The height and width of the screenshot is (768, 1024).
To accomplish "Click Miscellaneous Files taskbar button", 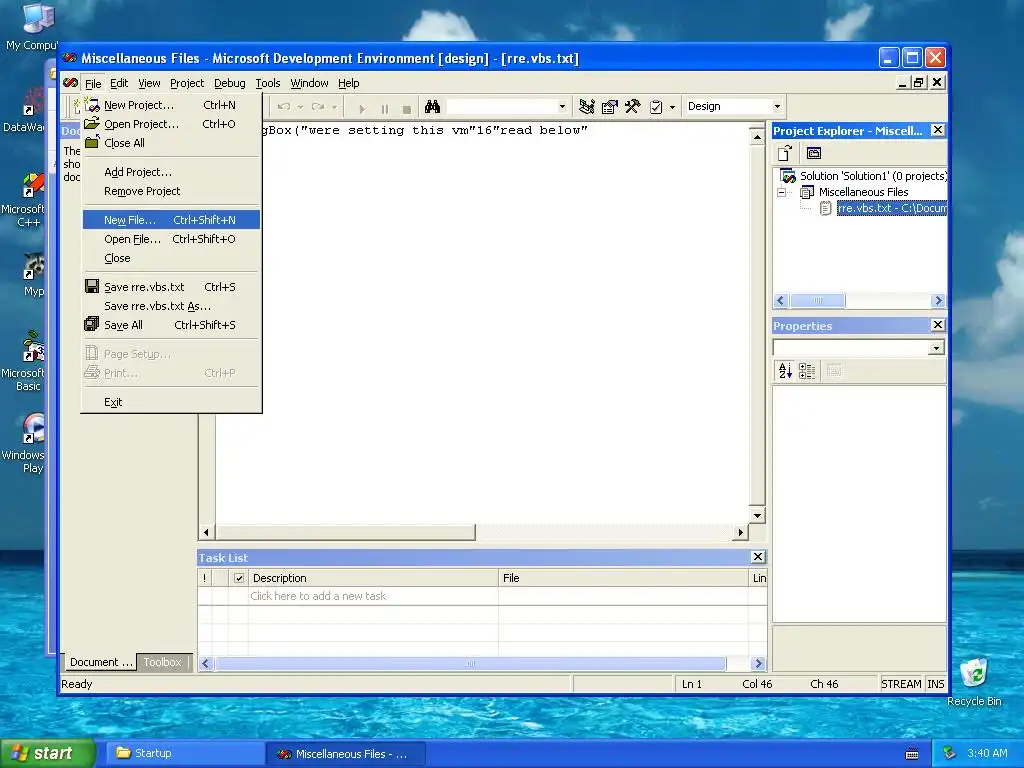I will [x=346, y=754].
